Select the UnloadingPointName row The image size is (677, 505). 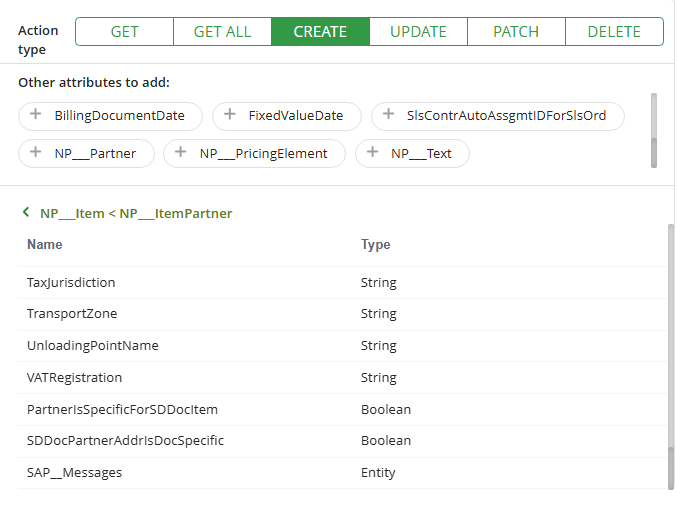coord(343,346)
